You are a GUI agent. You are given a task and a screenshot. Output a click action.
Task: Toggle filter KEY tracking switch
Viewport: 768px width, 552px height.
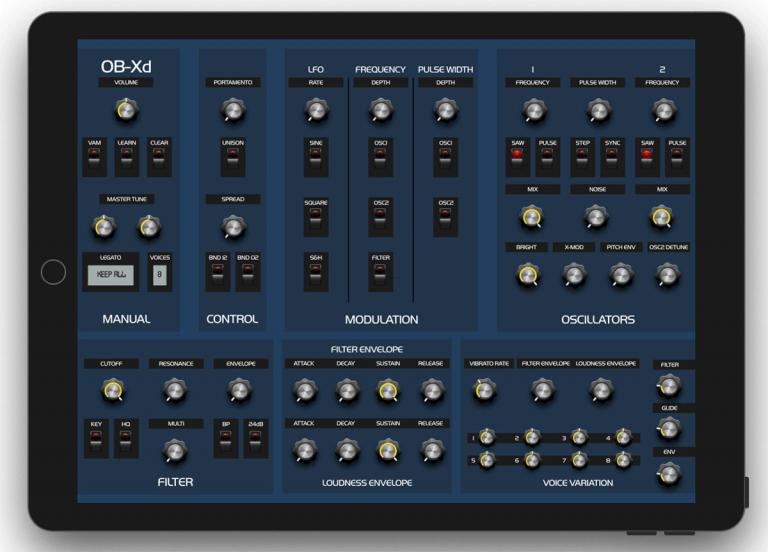click(96, 438)
